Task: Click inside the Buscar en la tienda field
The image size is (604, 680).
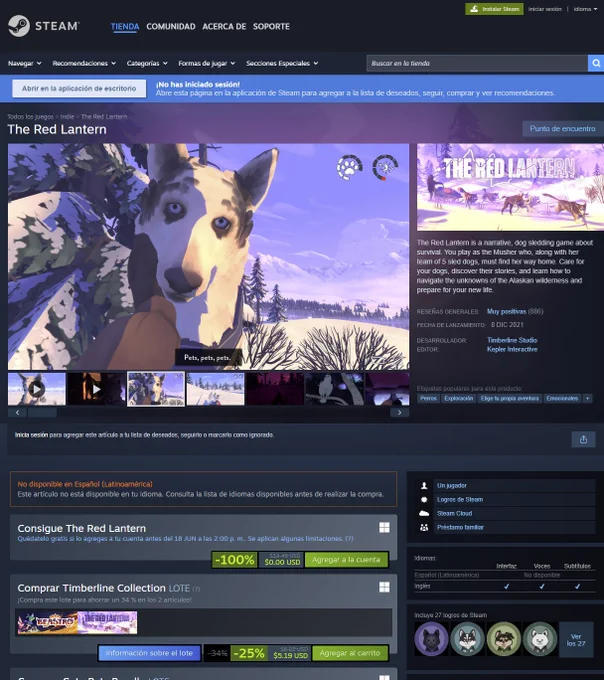Action: tap(477, 63)
